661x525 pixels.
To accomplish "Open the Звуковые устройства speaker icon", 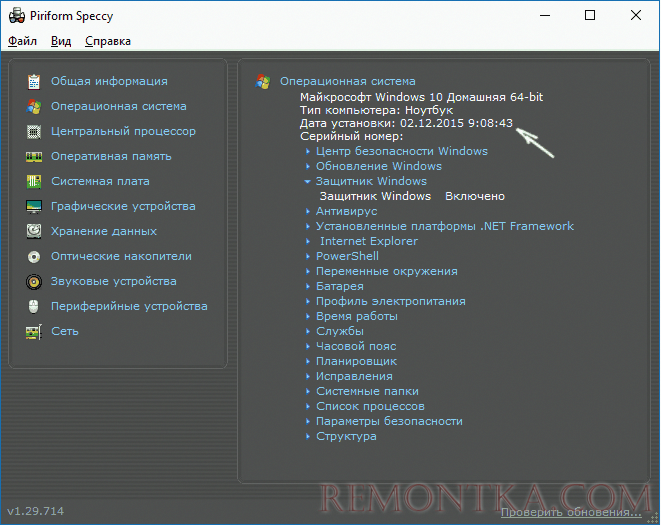I will [x=34, y=281].
